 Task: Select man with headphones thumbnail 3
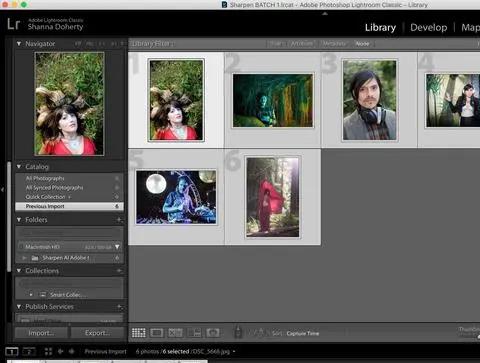[x=369, y=100]
